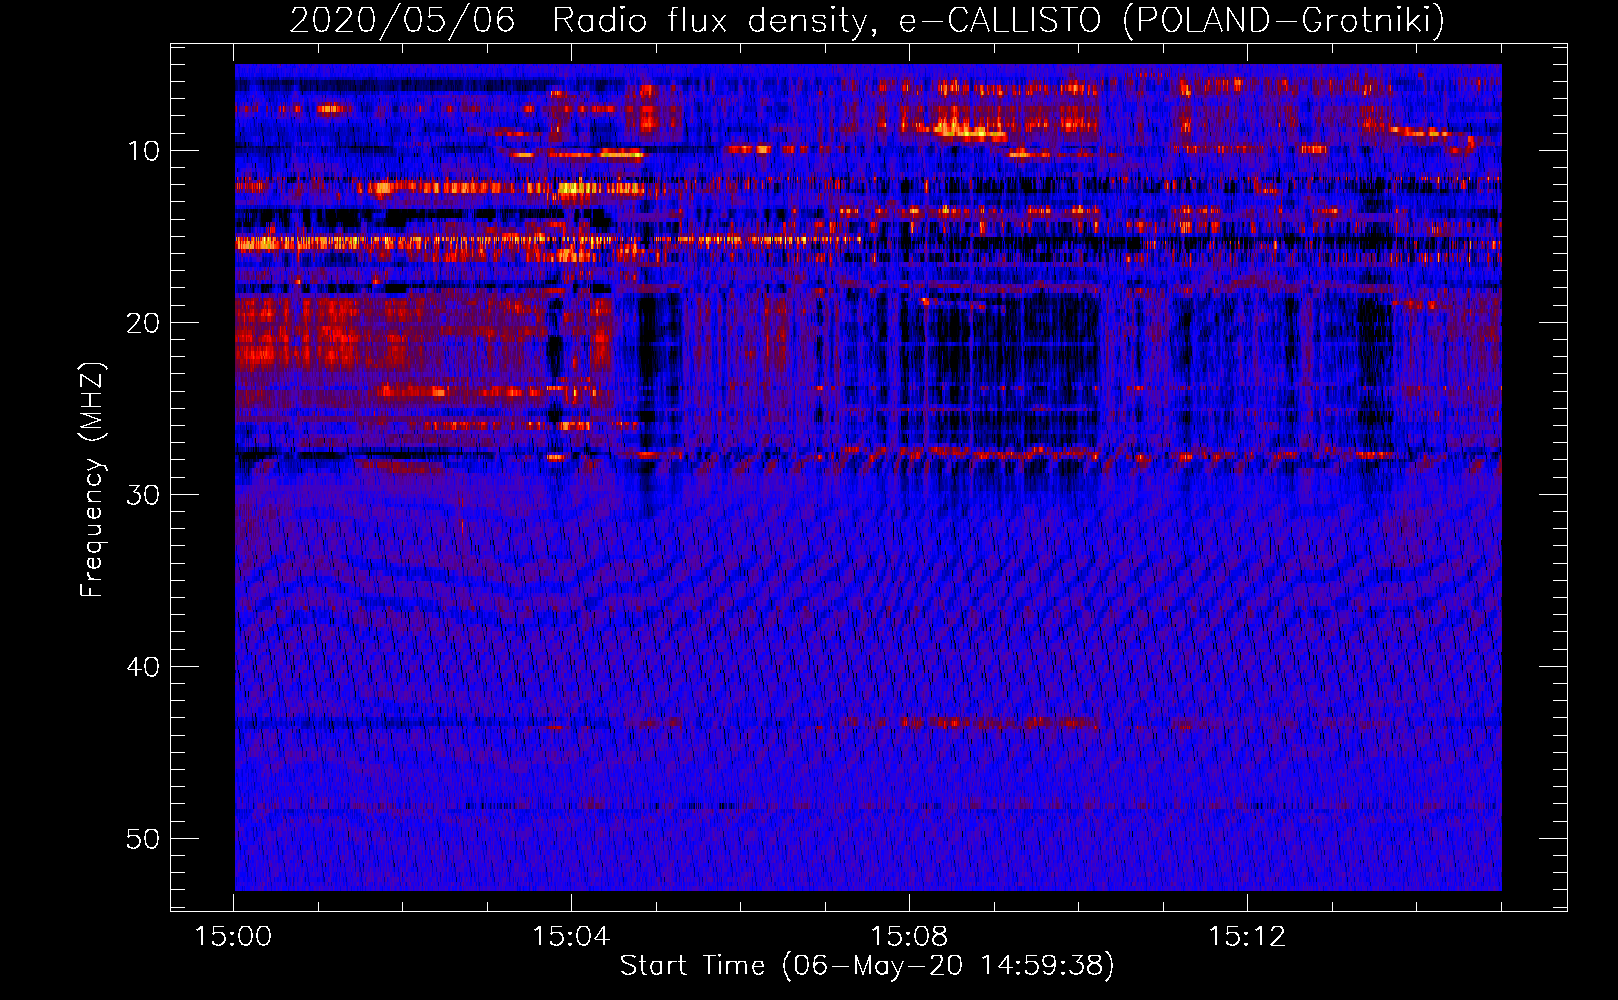Select the "Frequency (MHZ)" axis label
1618x1000 pixels.
click(92, 480)
